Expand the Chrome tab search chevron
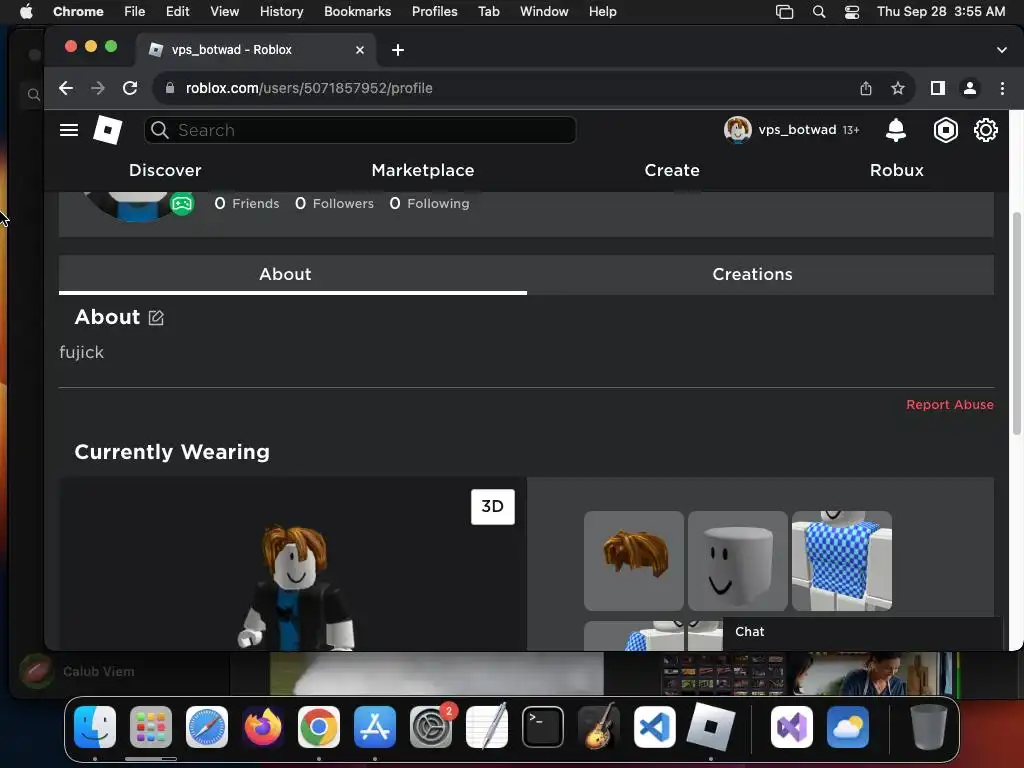The height and width of the screenshot is (768, 1024). tap(1001, 50)
